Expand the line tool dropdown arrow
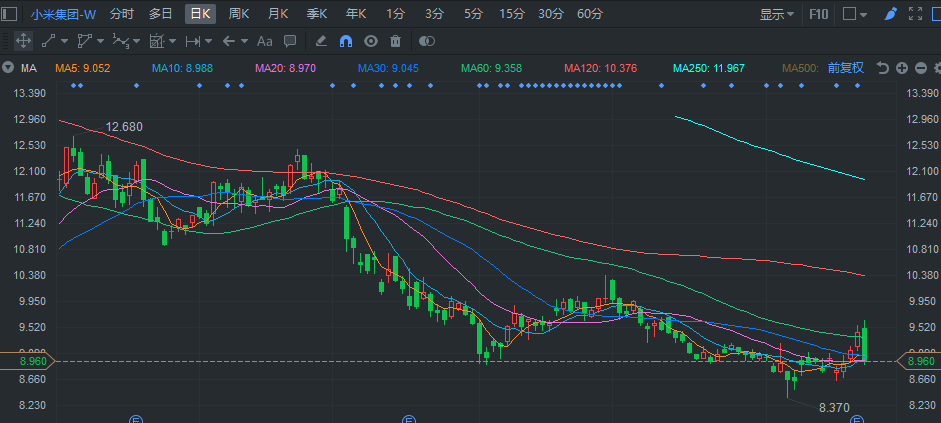The height and width of the screenshot is (423, 941). pos(64,41)
